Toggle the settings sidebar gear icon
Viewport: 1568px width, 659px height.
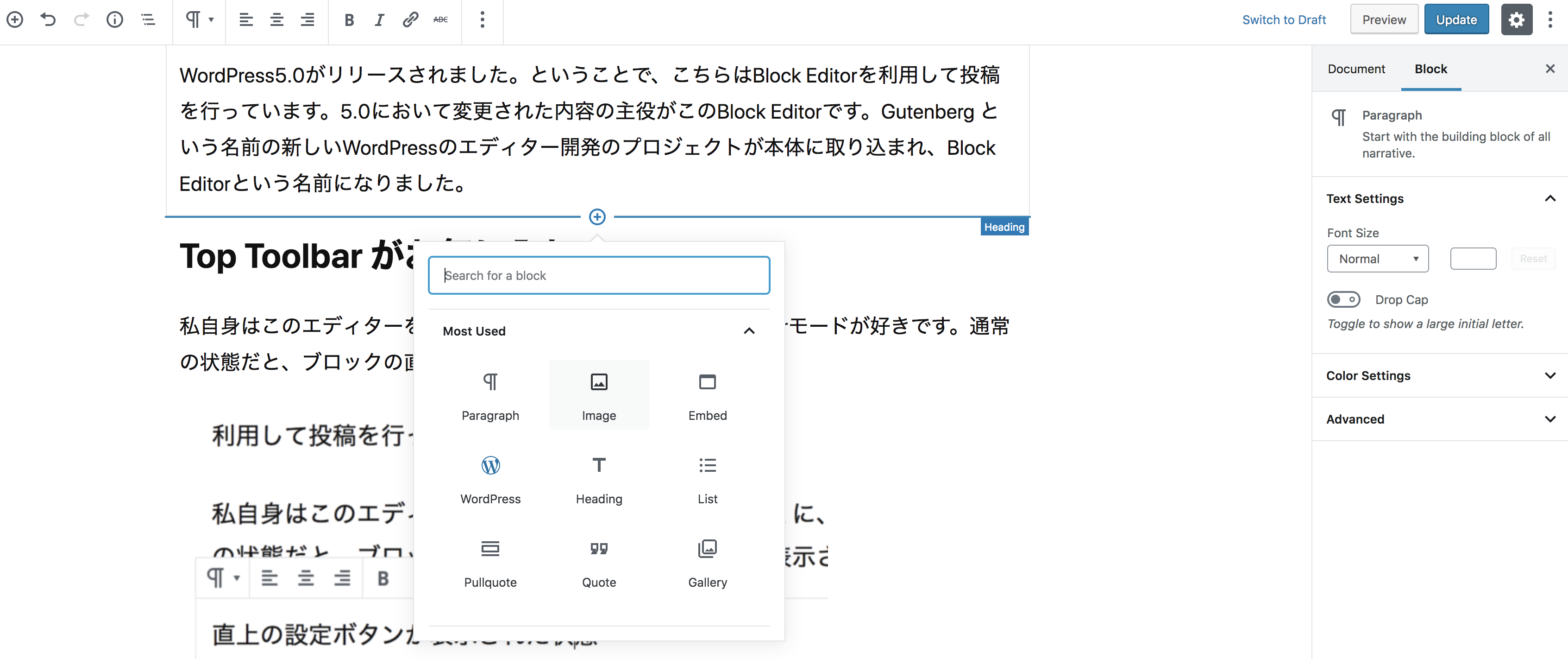1517,19
